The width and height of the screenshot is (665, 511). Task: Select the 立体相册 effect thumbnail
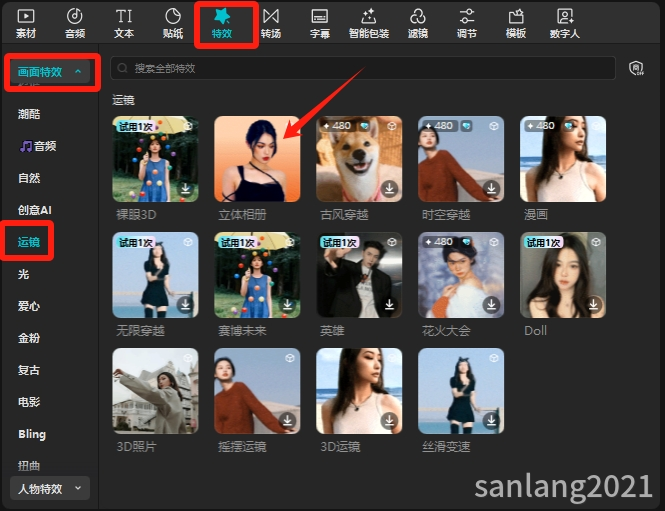(257, 159)
